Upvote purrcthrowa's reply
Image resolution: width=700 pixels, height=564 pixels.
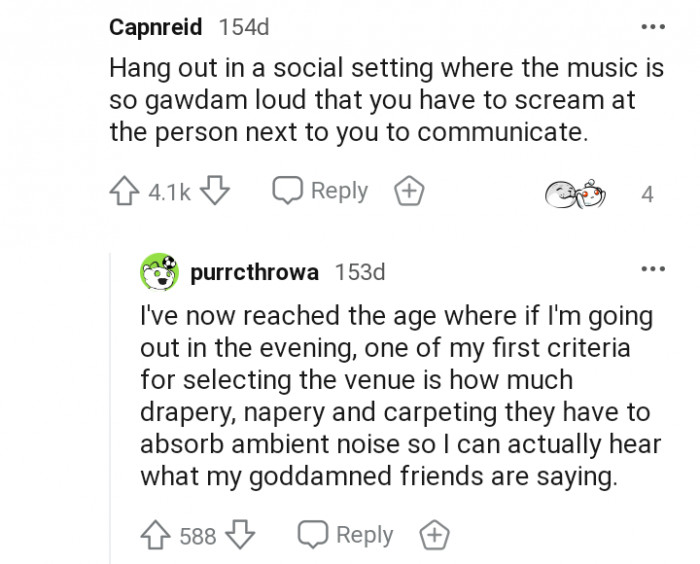pos(154,536)
